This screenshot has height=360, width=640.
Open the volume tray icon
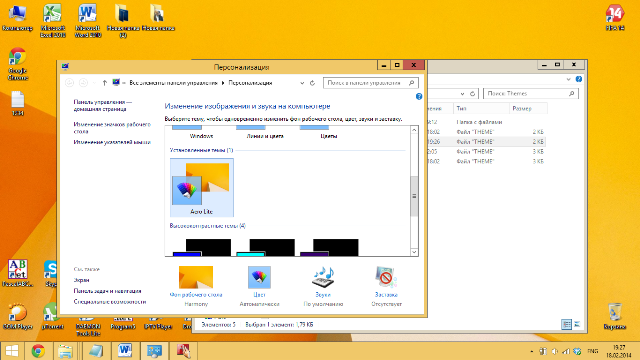(x=554, y=351)
